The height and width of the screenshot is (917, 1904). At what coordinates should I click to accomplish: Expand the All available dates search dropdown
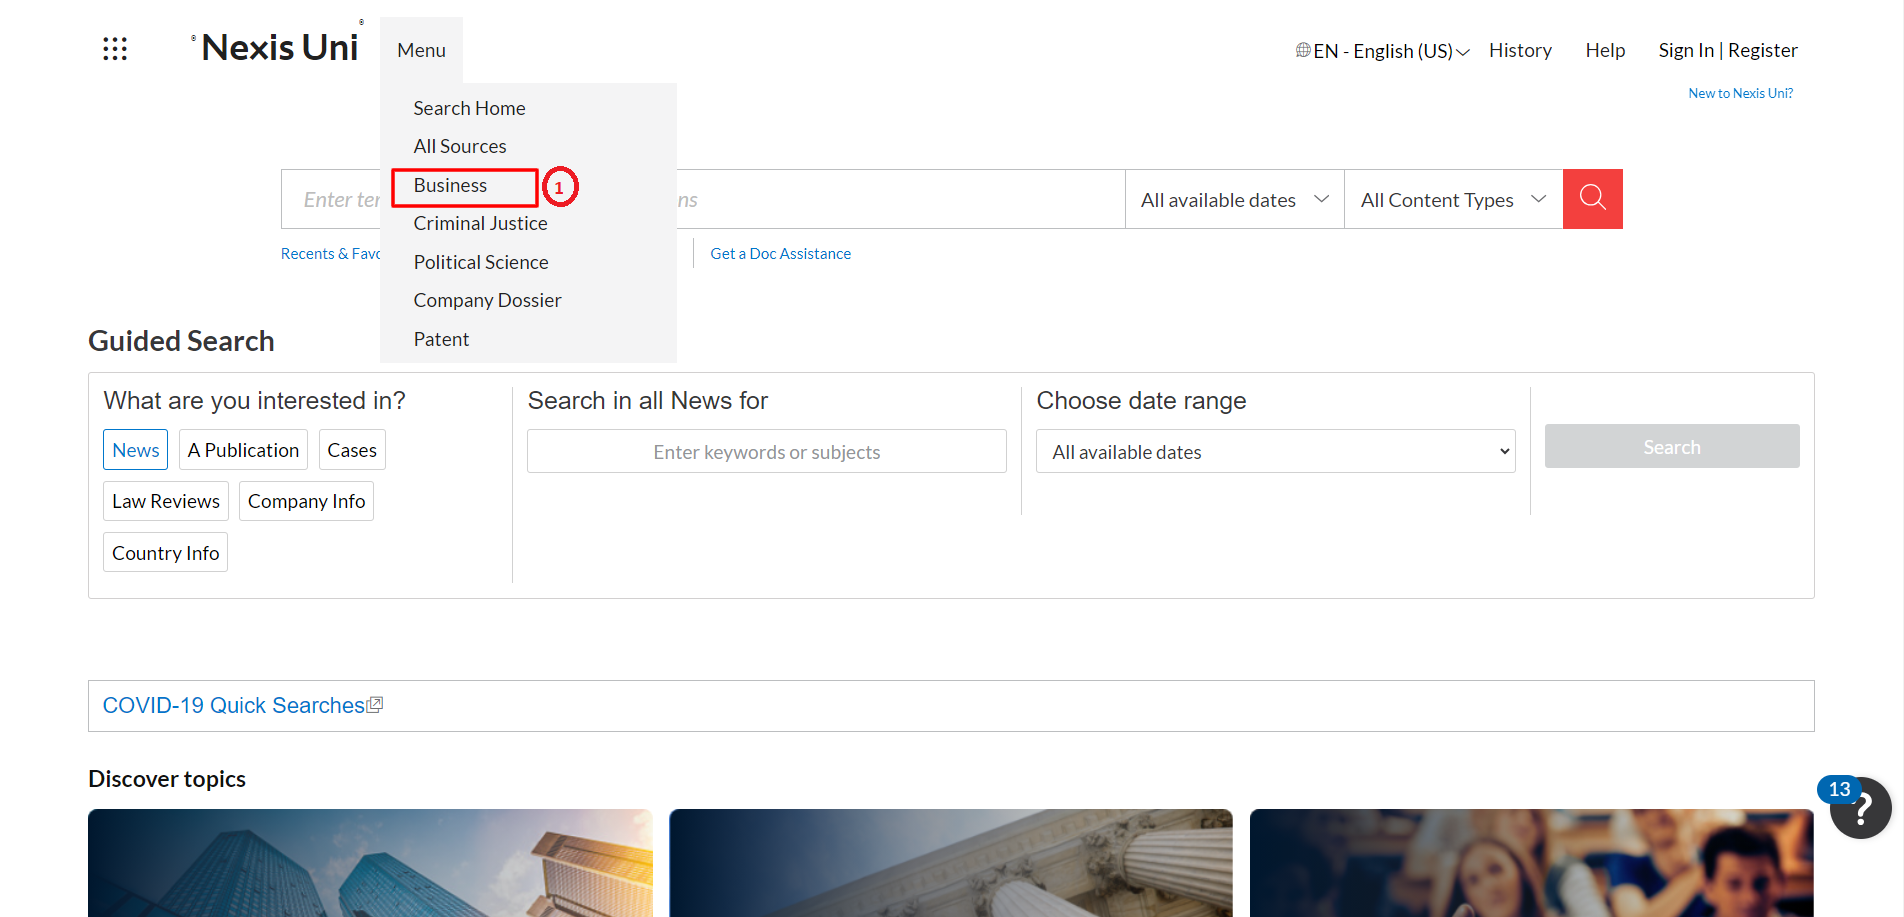pyautogui.click(x=1234, y=199)
